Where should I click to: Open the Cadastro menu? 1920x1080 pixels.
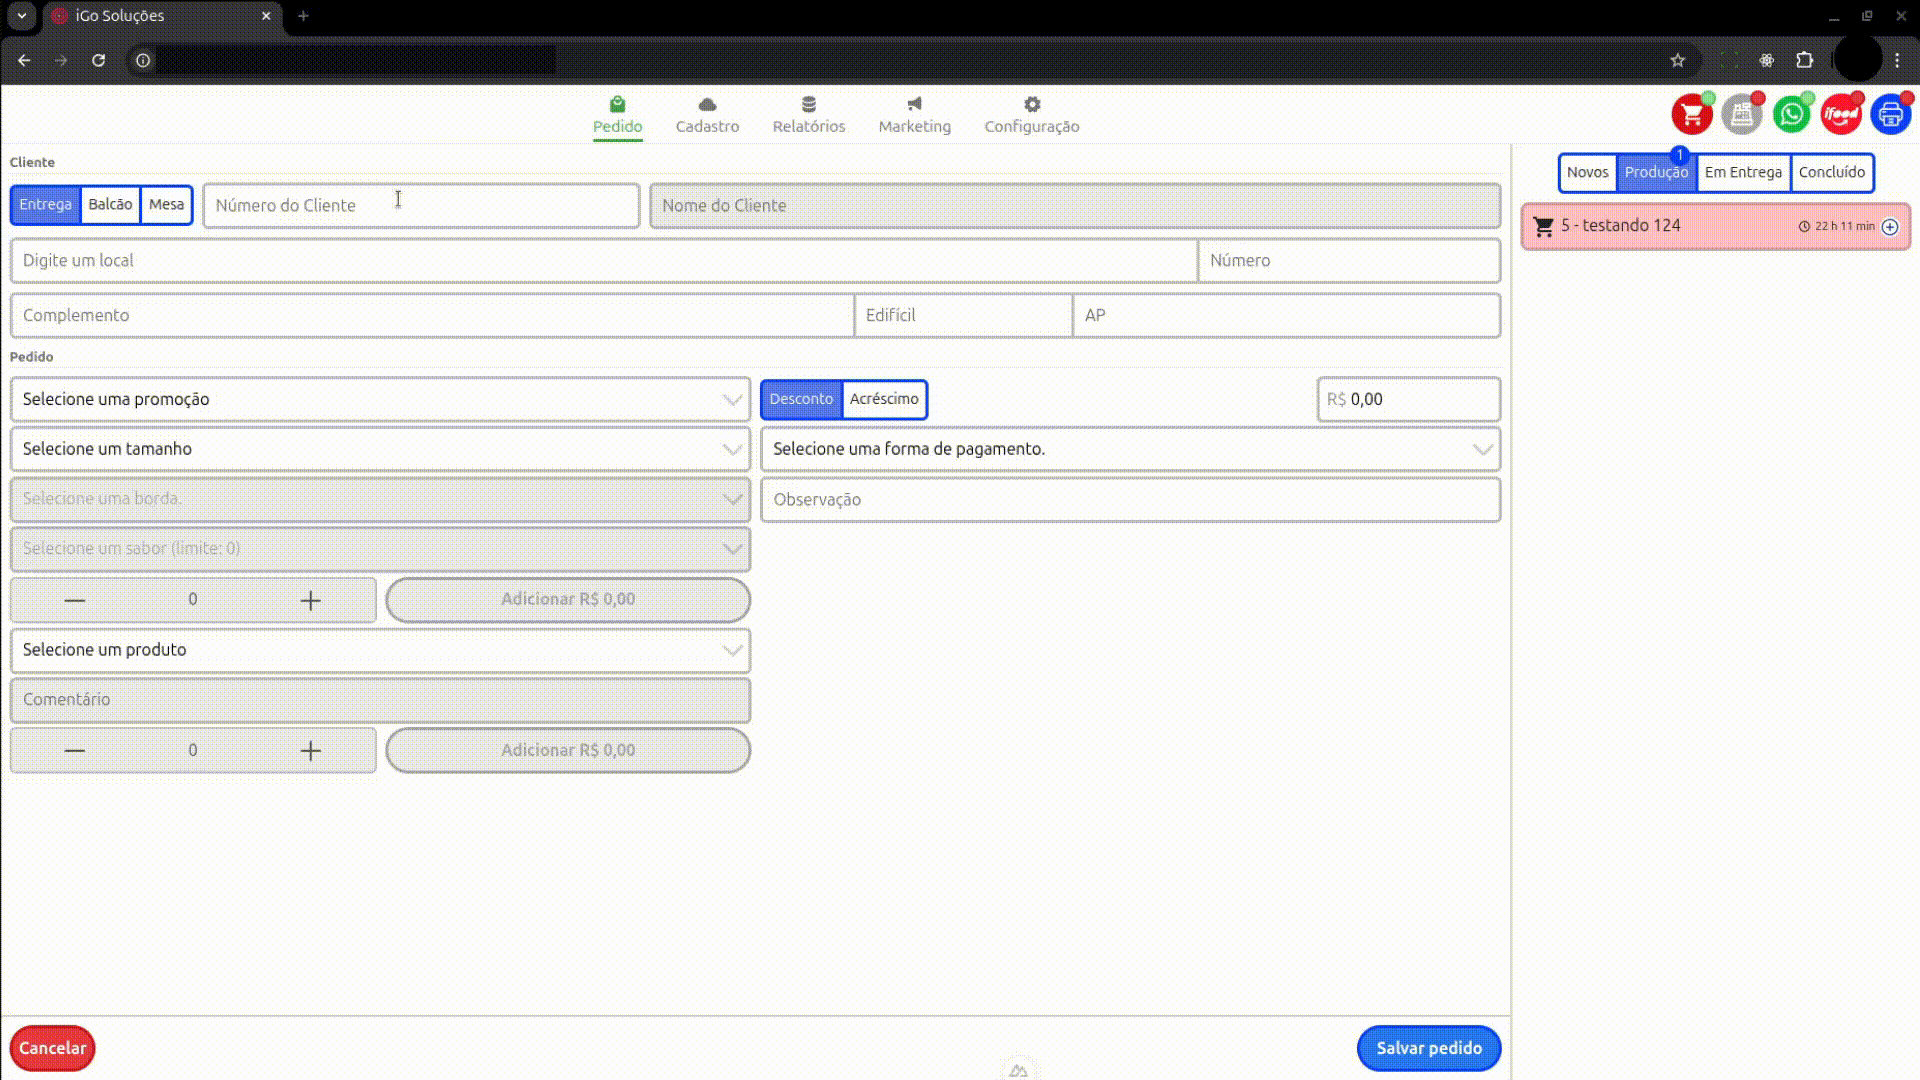click(707, 115)
